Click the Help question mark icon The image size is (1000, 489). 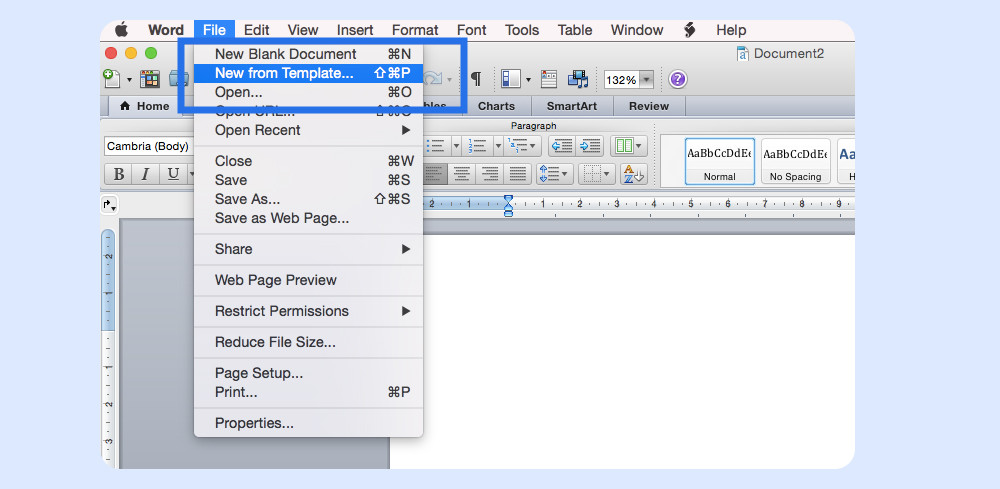click(x=677, y=79)
